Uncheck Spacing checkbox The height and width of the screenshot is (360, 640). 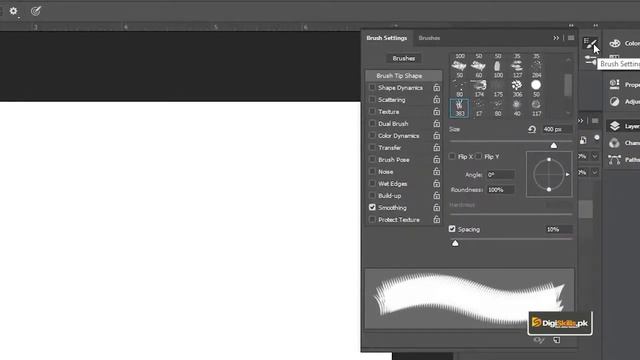pos(452,229)
